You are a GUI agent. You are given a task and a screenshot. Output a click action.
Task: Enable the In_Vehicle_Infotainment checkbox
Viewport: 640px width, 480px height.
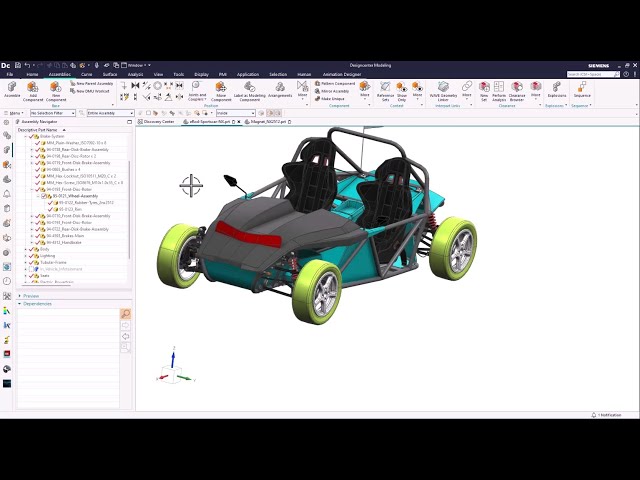(x=31, y=269)
